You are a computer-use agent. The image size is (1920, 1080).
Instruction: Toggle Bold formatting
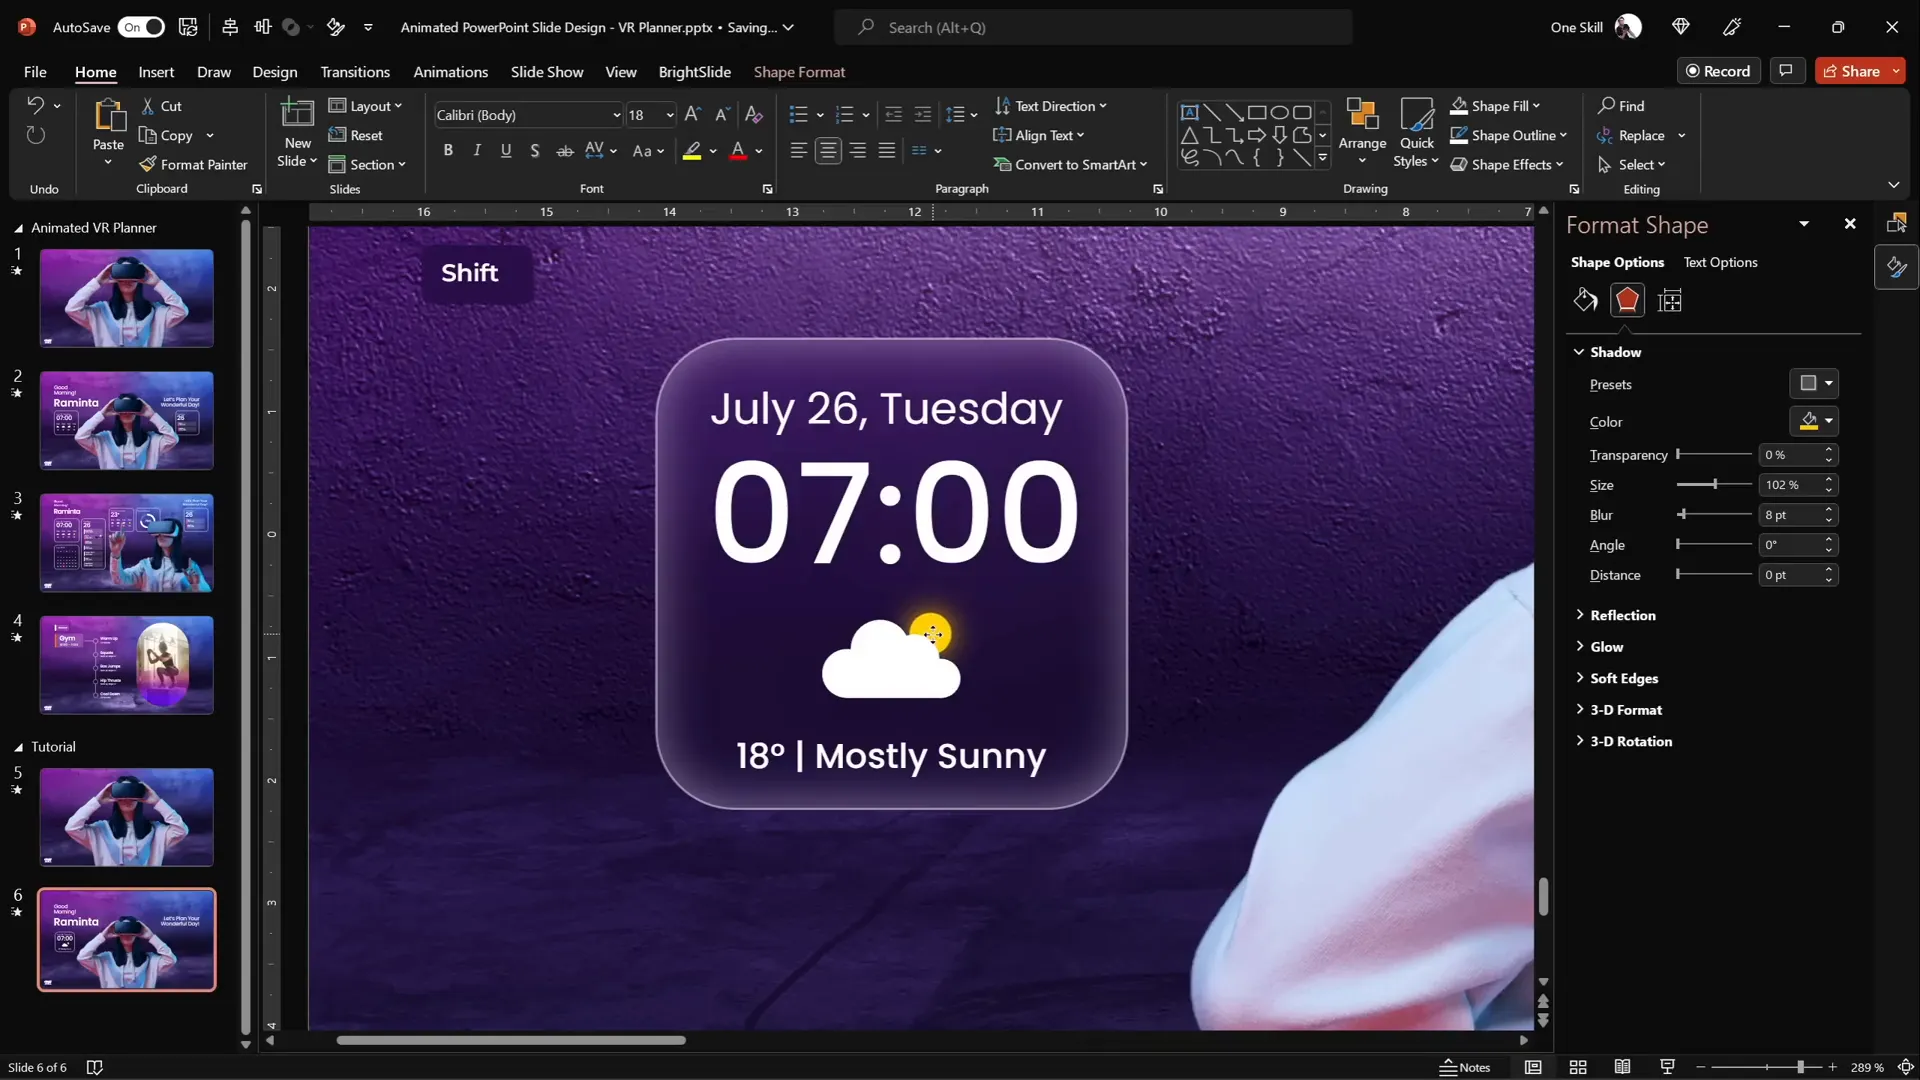pyautogui.click(x=448, y=151)
